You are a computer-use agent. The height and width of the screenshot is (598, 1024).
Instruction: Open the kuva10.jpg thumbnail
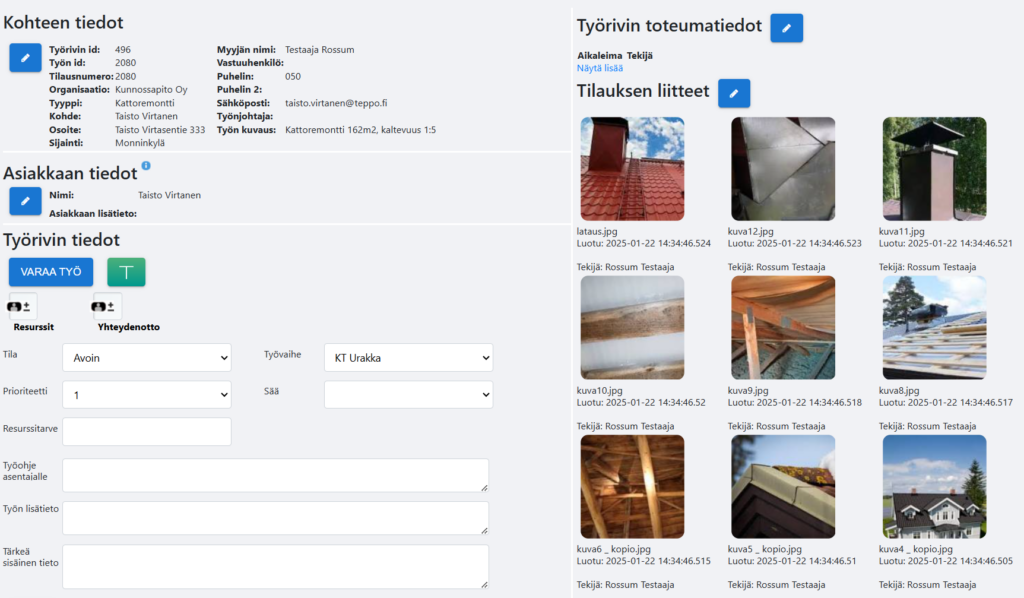632,328
